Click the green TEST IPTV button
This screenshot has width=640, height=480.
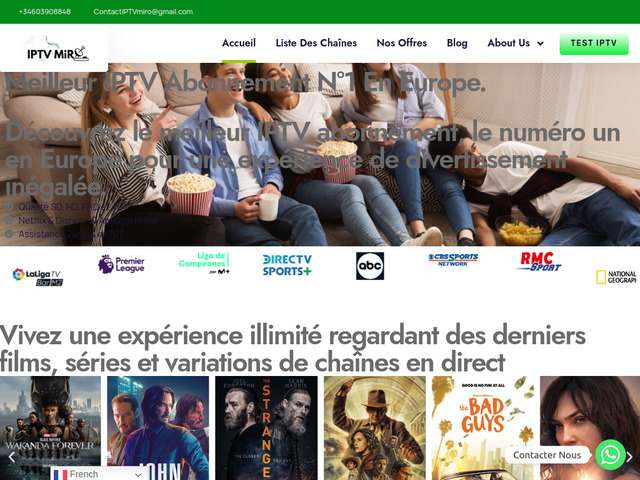click(x=594, y=44)
